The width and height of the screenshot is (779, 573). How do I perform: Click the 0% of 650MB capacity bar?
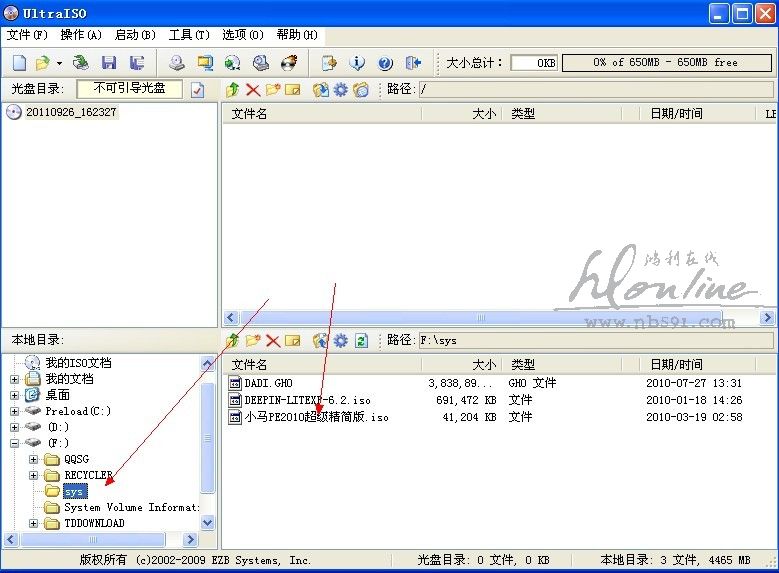coord(665,62)
